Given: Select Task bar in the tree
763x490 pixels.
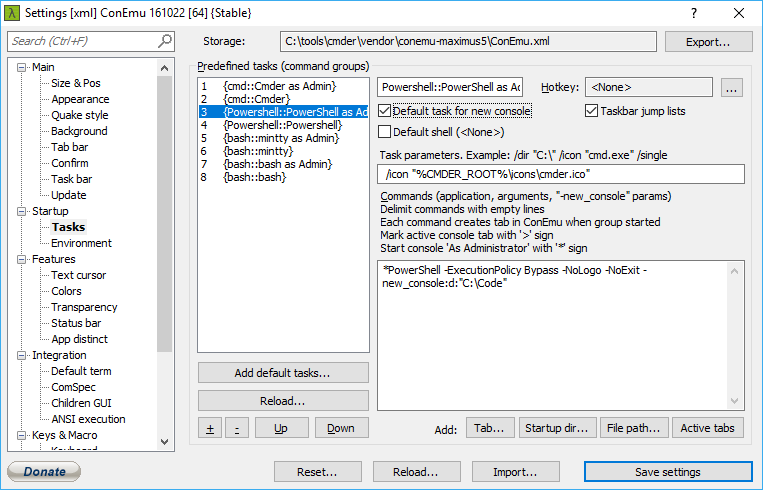Looking at the screenshot, I should click(x=72, y=179).
